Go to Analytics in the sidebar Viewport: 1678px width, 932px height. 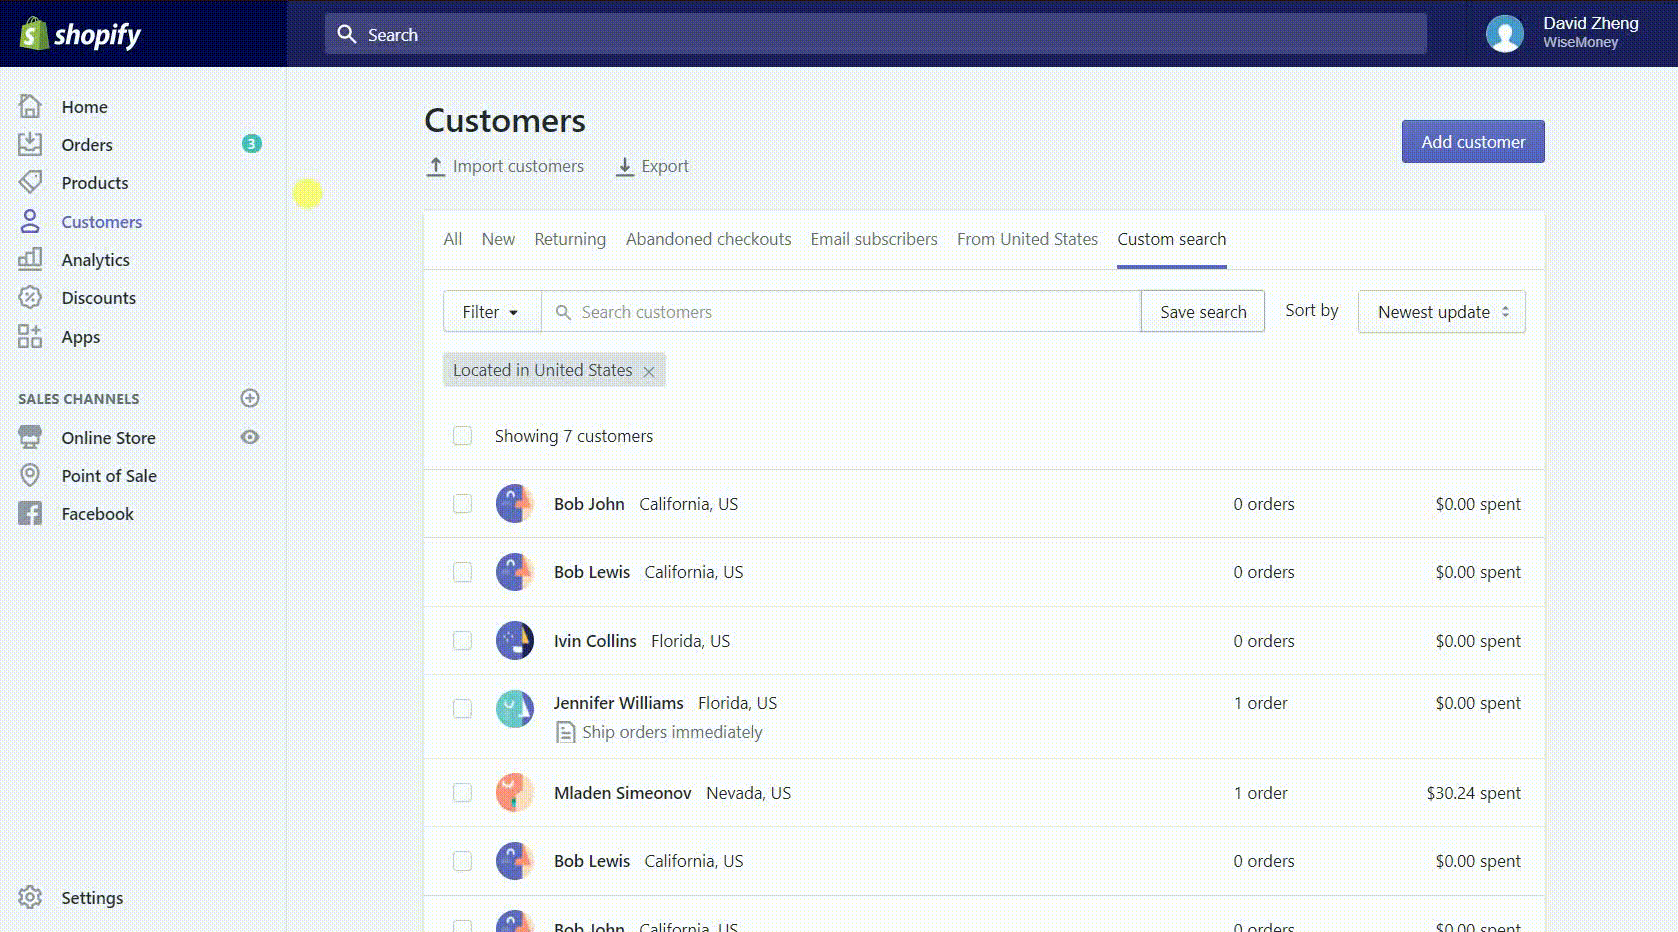click(x=95, y=259)
